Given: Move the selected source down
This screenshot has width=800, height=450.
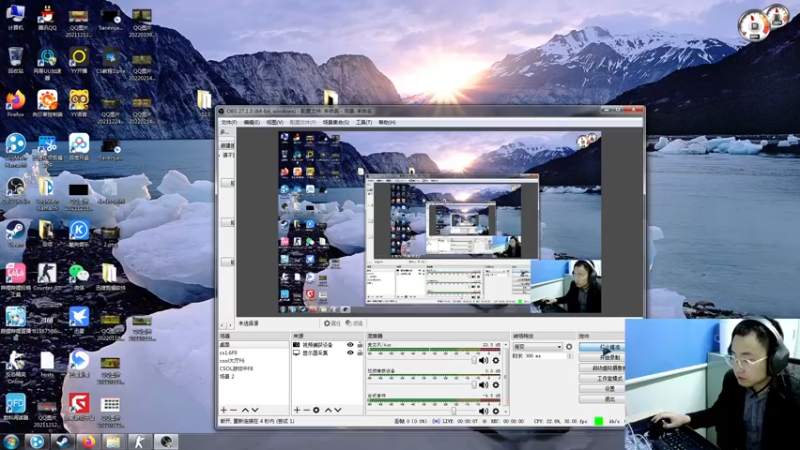Looking at the screenshot, I should pos(338,410).
